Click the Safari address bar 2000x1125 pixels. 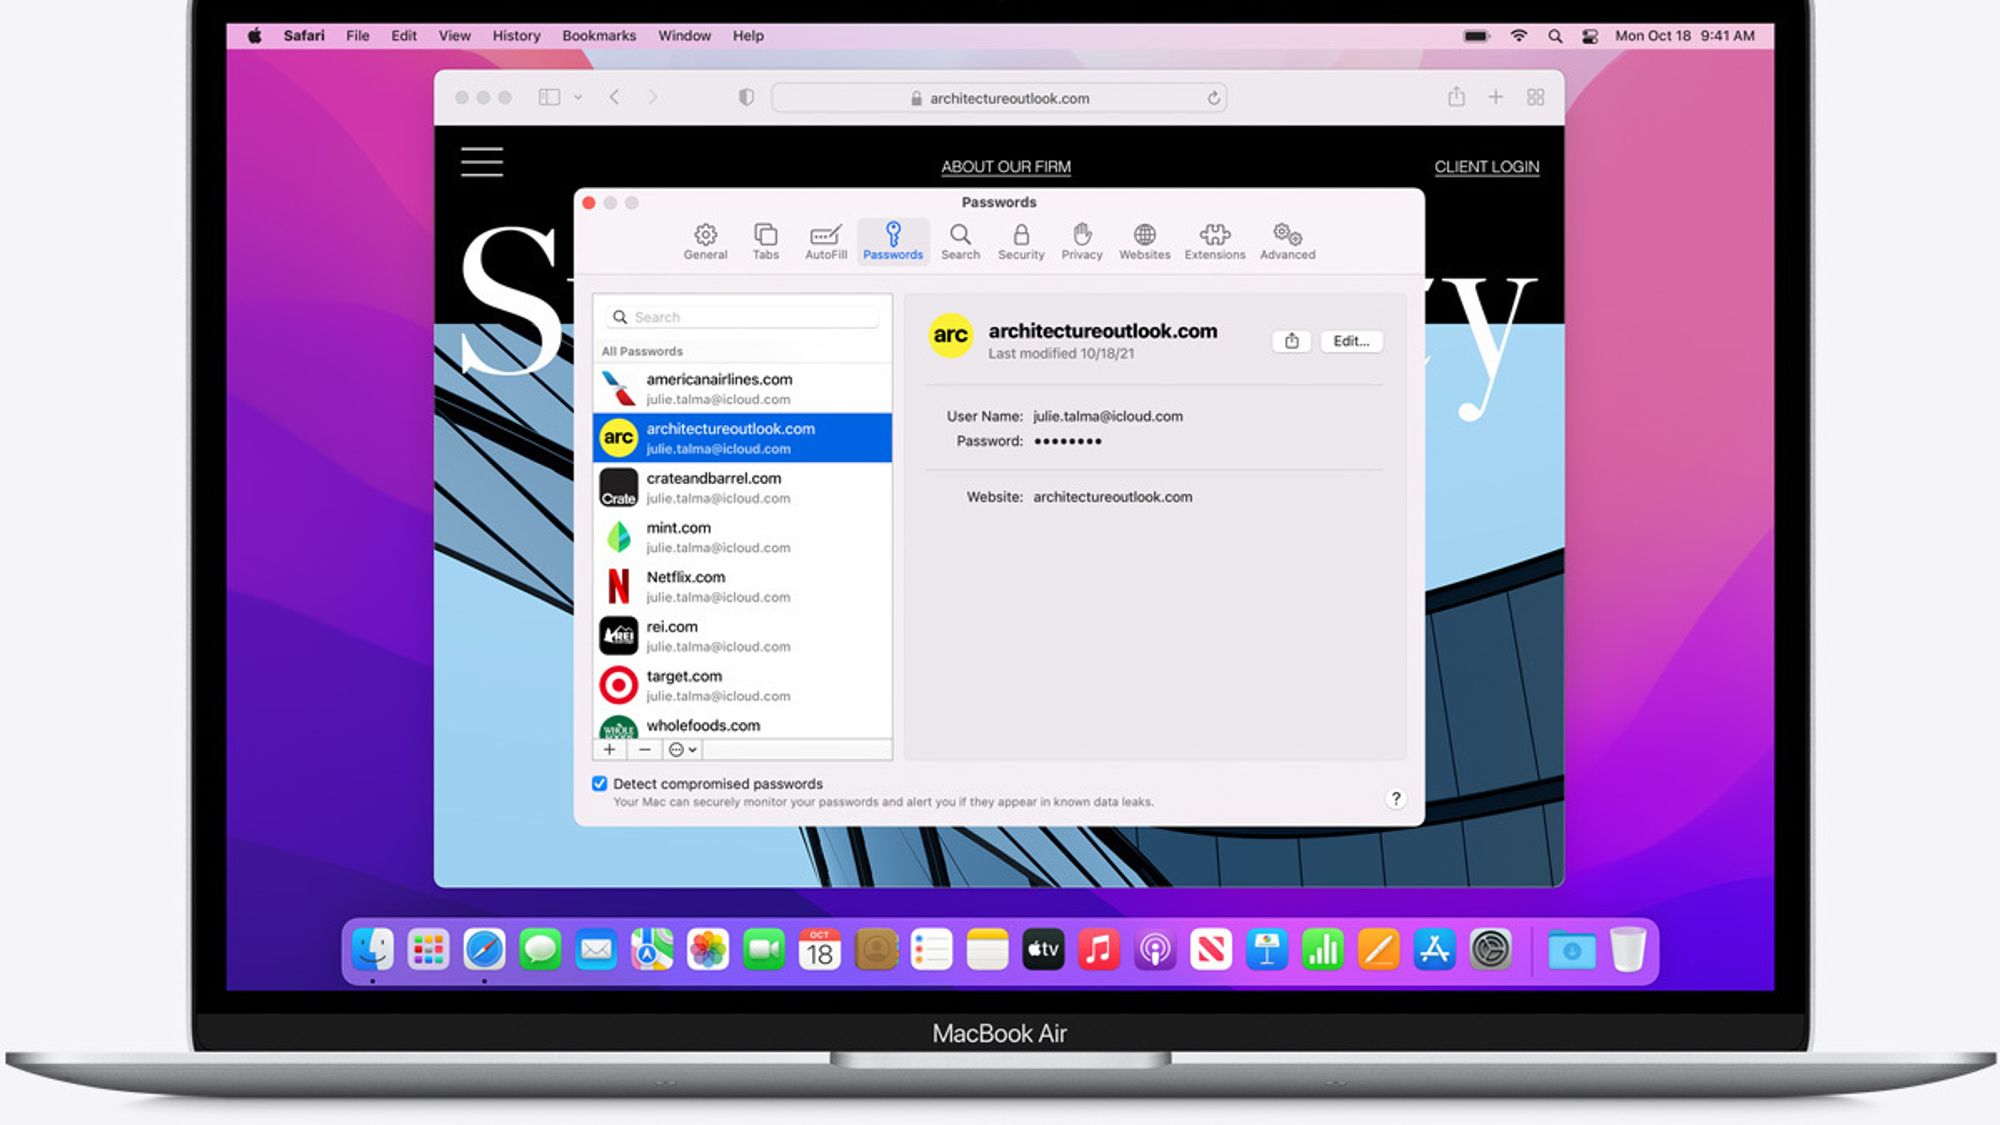click(999, 98)
